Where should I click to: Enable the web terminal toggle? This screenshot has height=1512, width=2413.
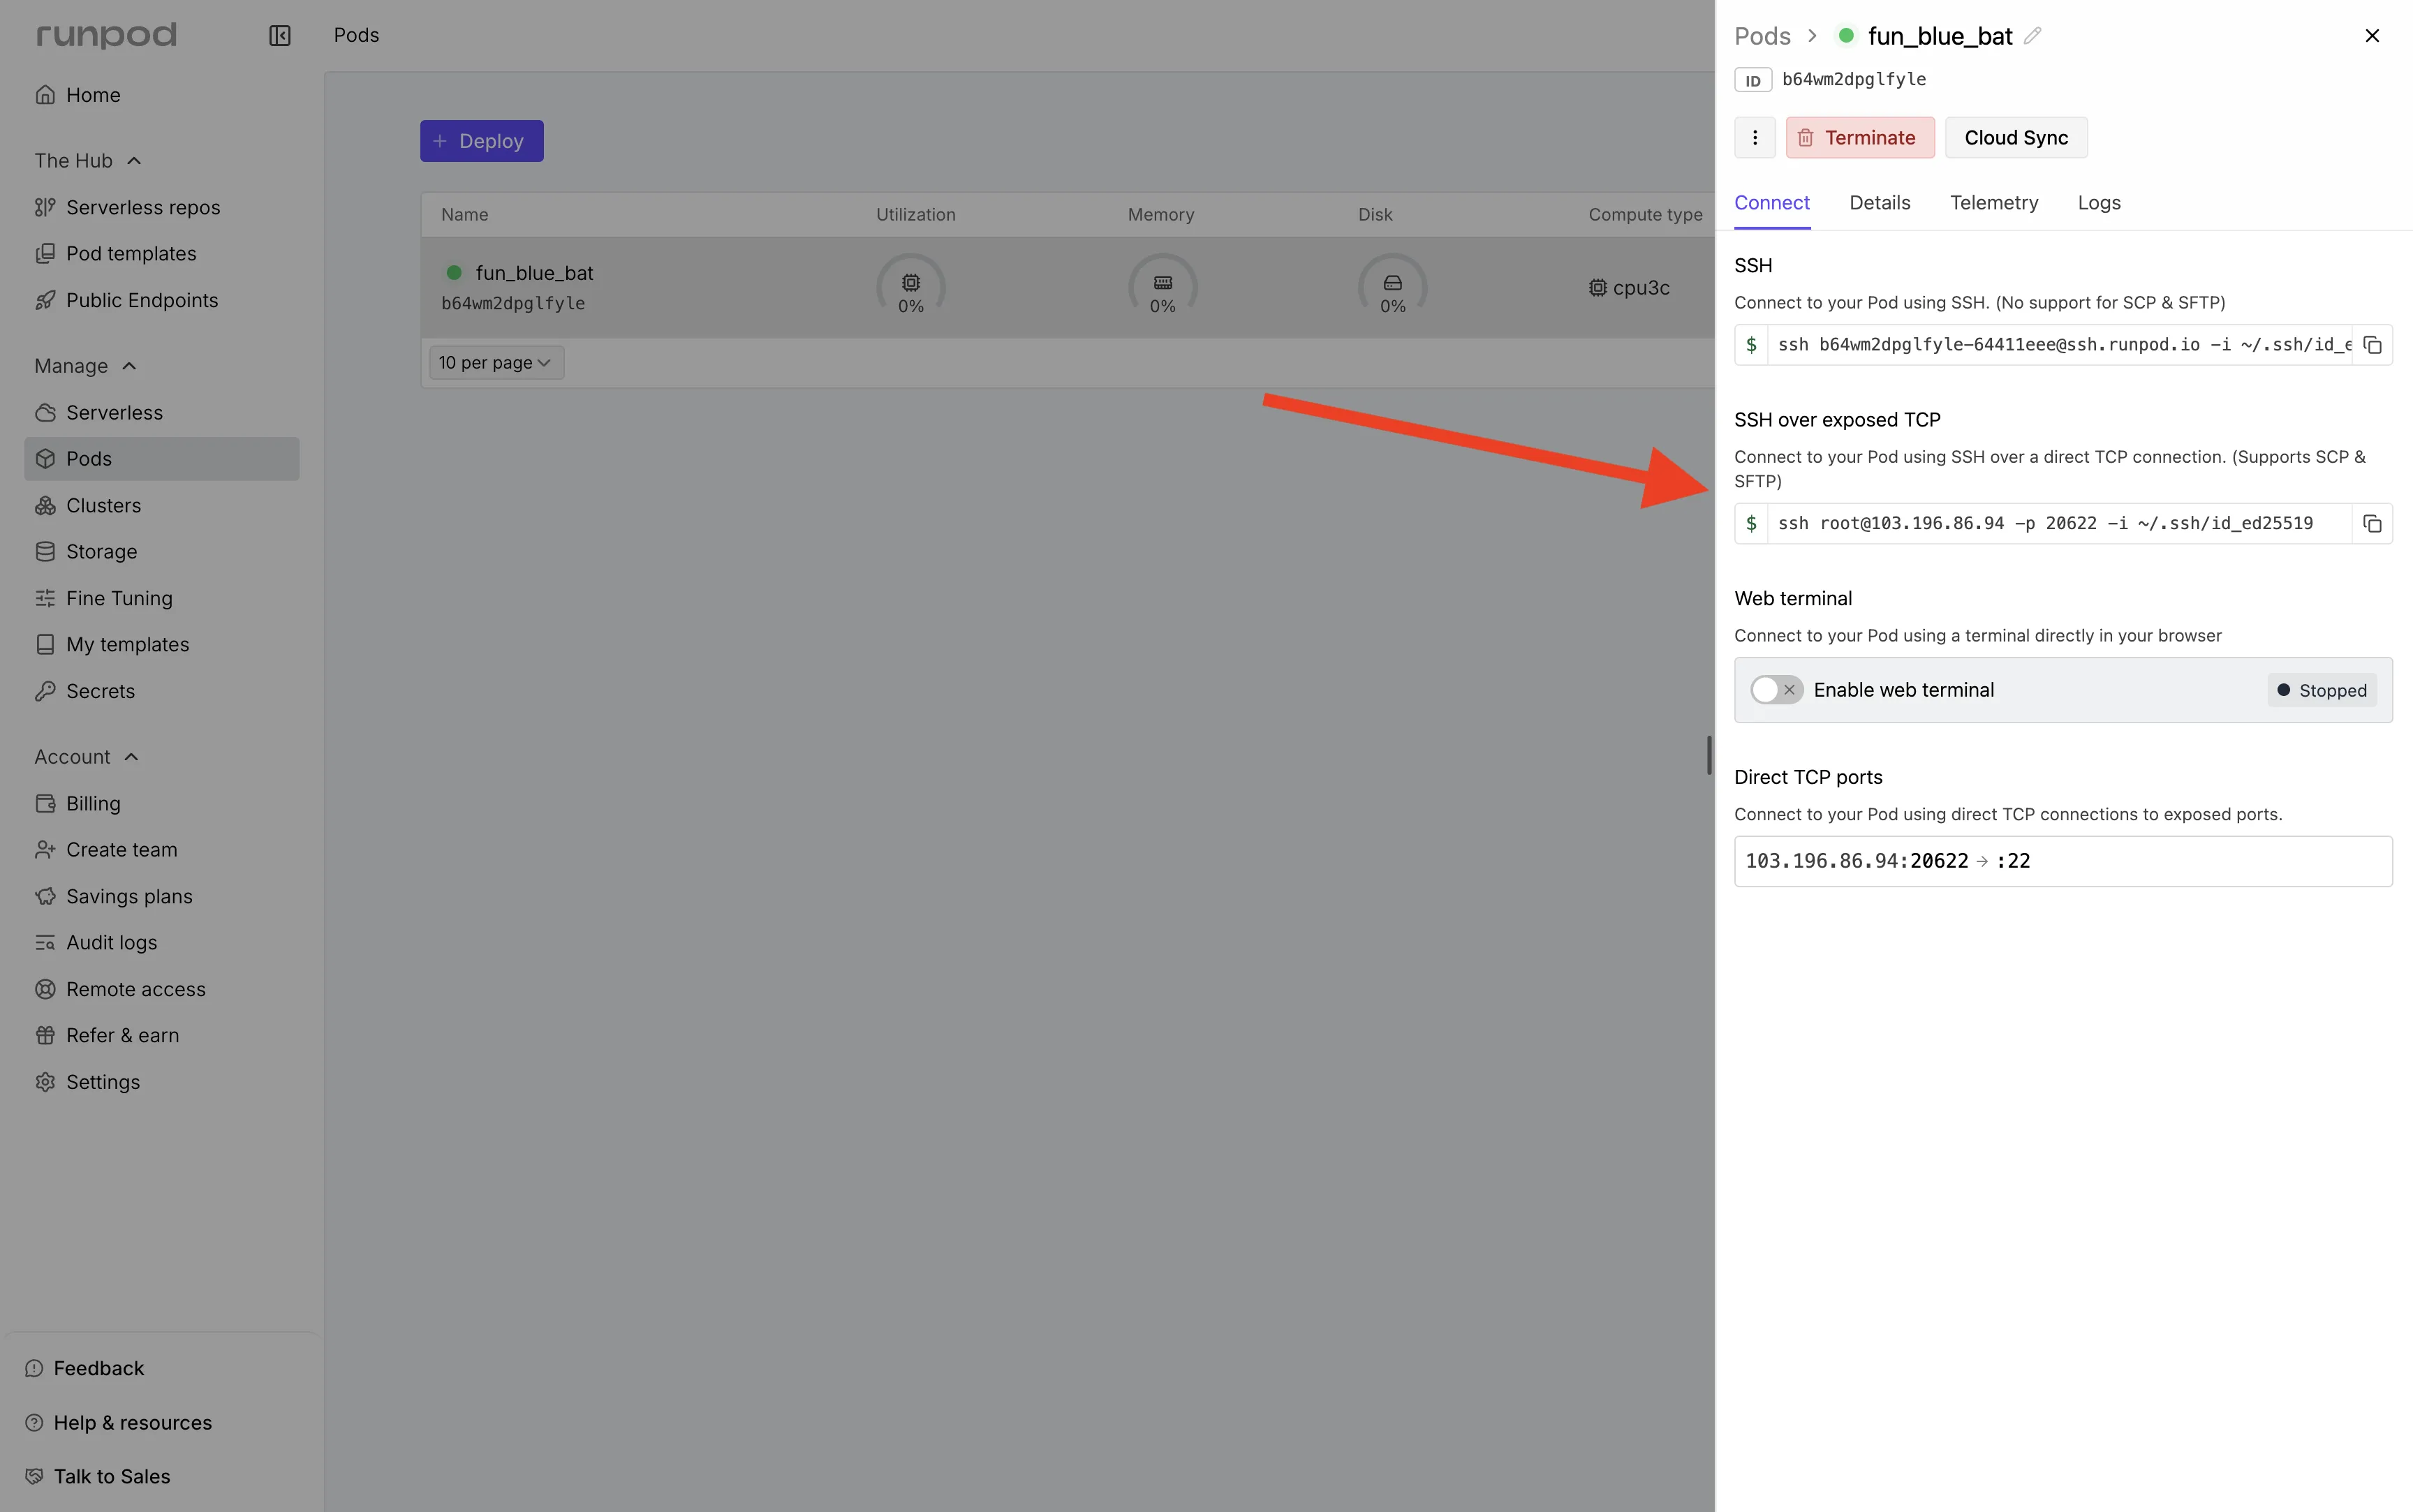pos(1777,690)
